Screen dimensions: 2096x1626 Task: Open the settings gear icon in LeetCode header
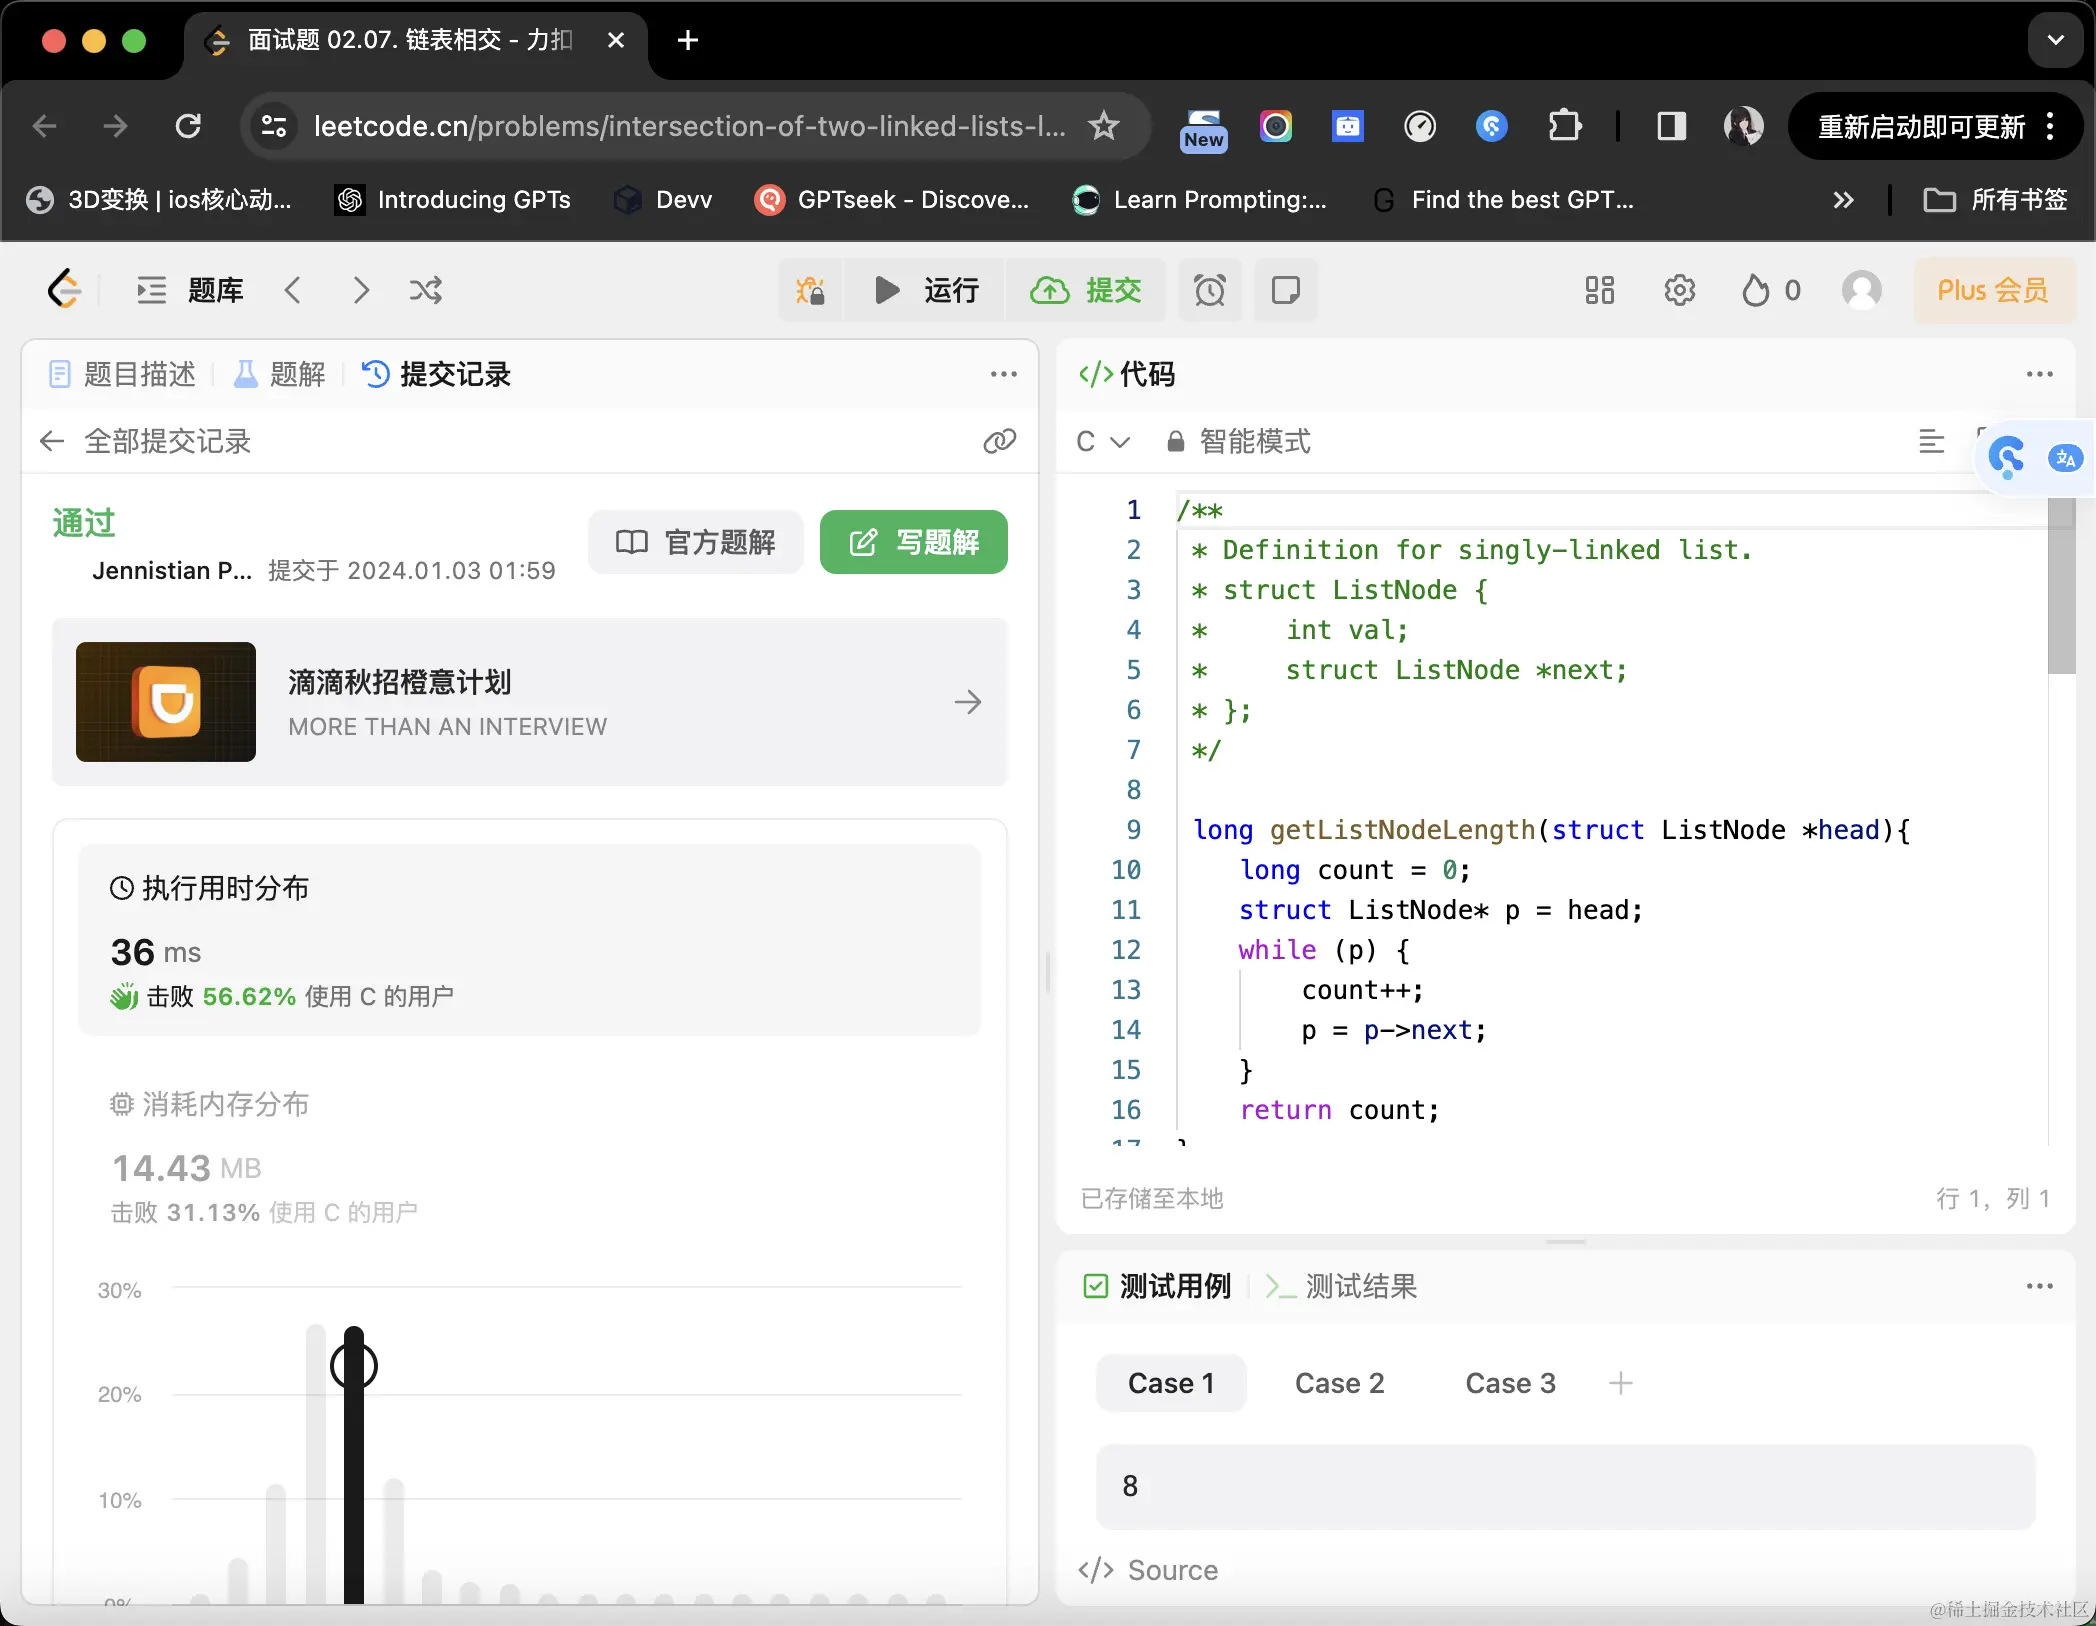coord(1679,291)
